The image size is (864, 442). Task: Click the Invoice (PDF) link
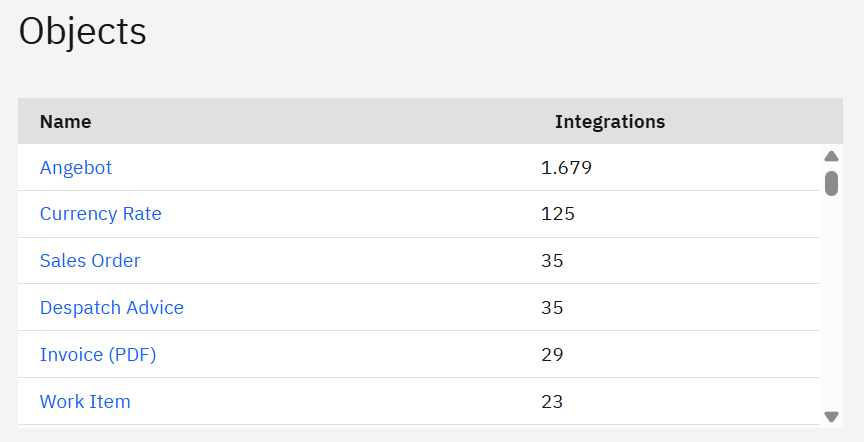pyautogui.click(x=98, y=354)
